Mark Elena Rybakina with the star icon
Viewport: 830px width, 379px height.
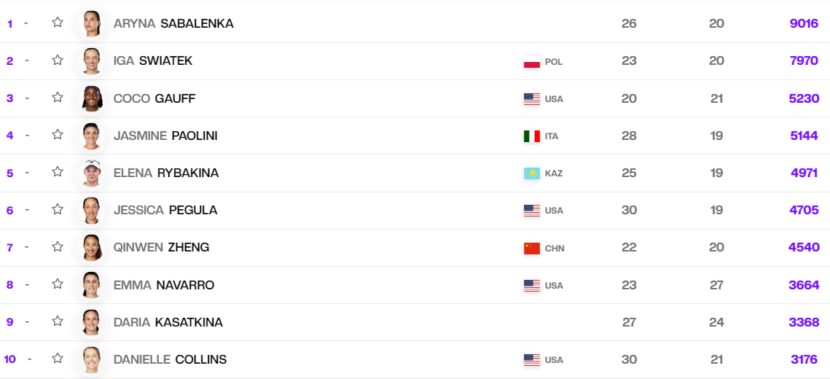pos(58,172)
